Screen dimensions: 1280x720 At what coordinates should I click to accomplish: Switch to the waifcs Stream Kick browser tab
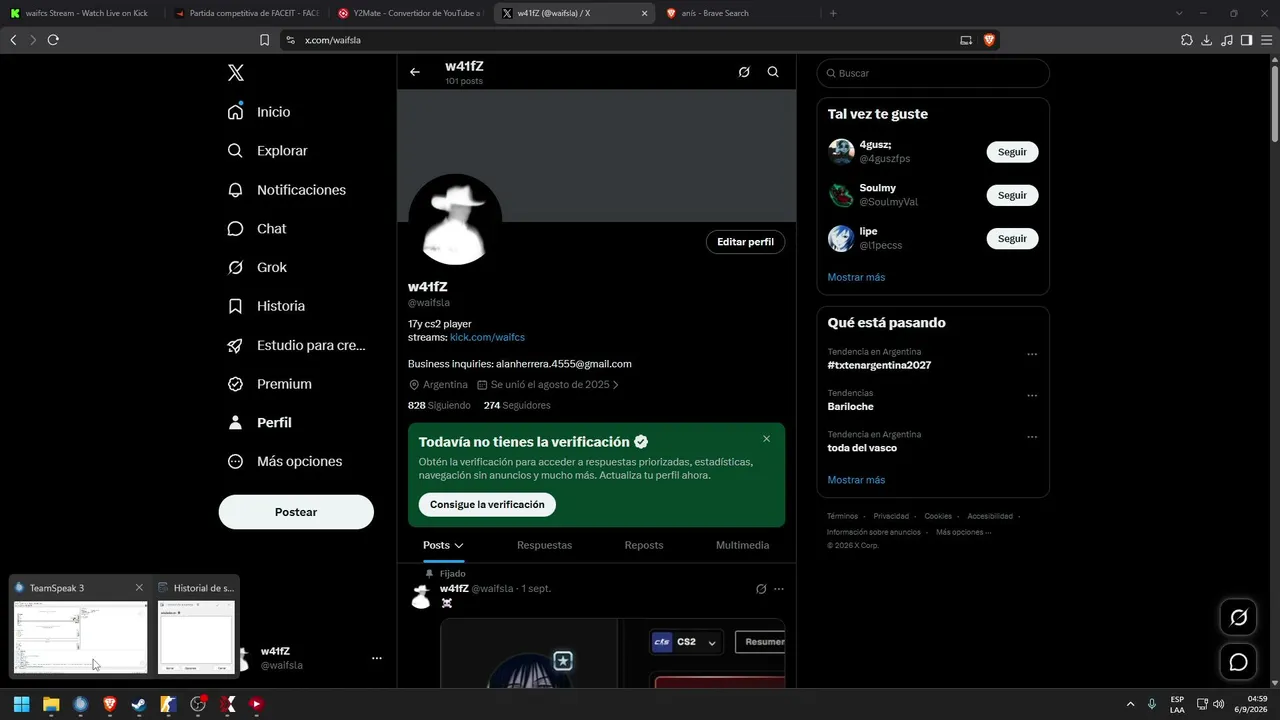82,13
